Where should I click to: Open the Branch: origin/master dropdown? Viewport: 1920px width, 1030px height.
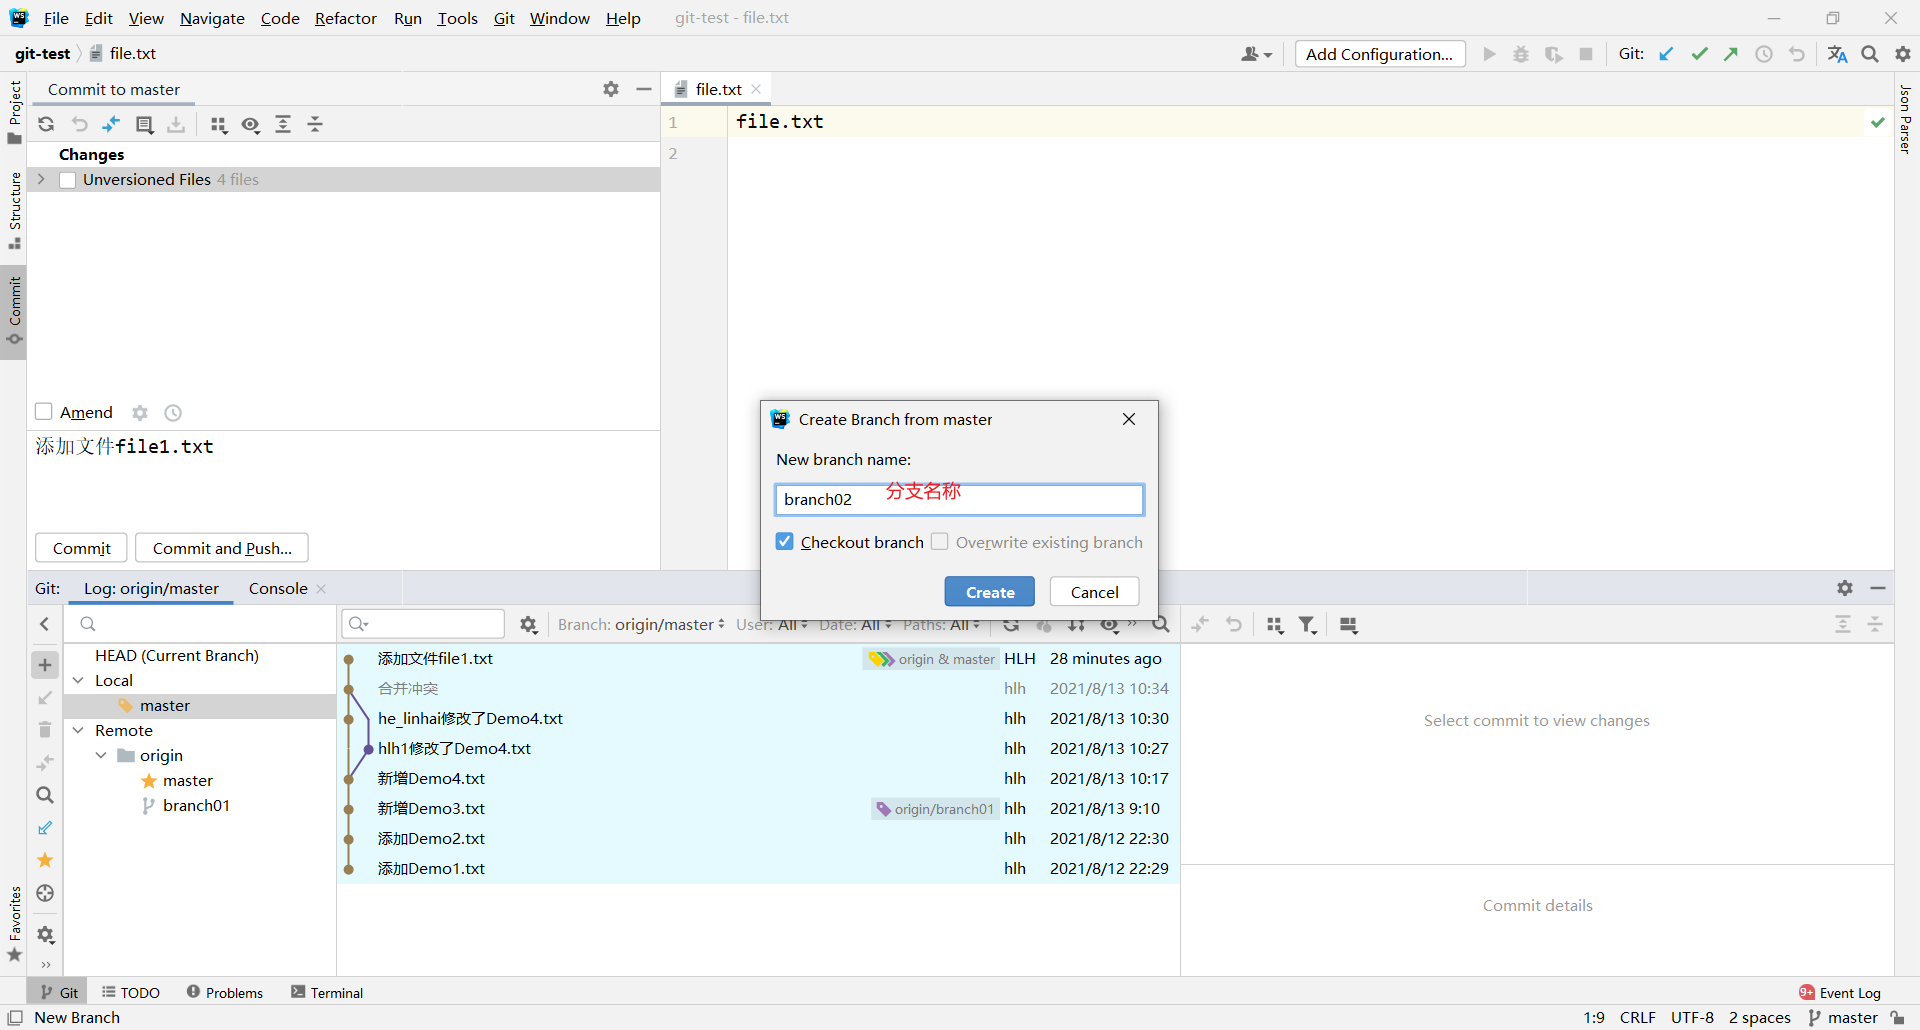point(640,624)
